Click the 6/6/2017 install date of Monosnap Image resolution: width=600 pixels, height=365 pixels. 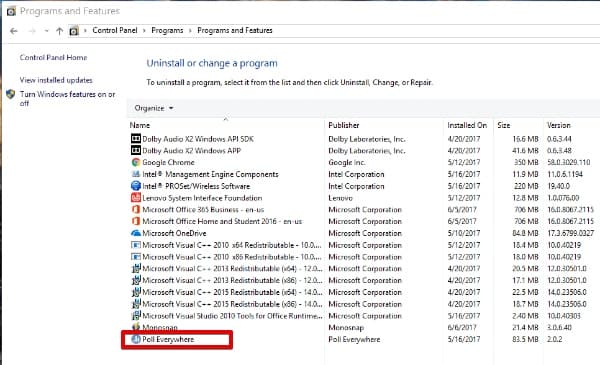462,328
